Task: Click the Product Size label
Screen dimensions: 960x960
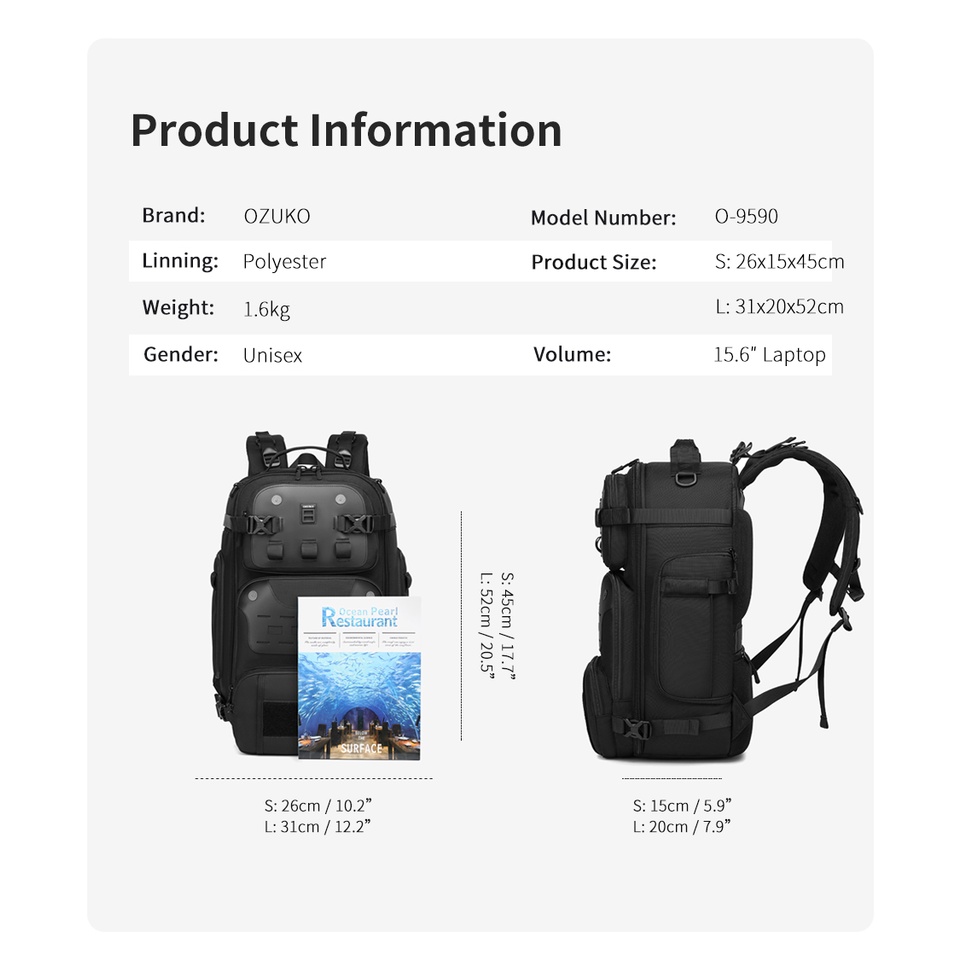Action: [x=593, y=263]
